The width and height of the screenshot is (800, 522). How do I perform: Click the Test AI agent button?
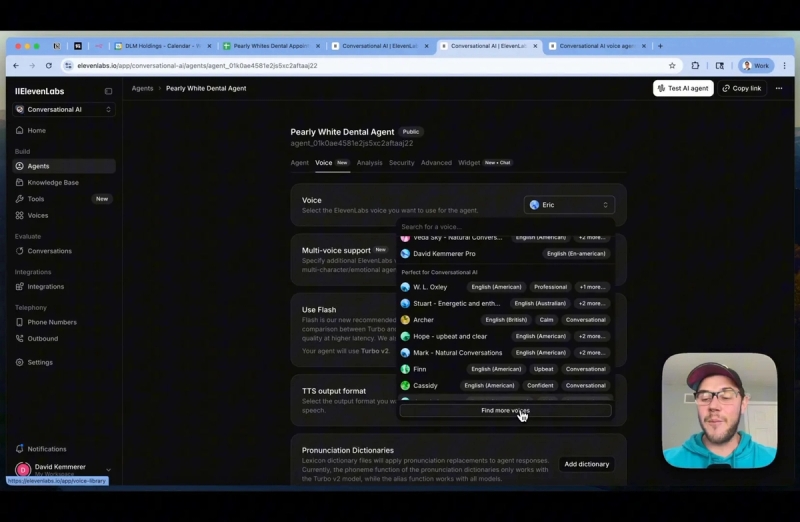683,88
